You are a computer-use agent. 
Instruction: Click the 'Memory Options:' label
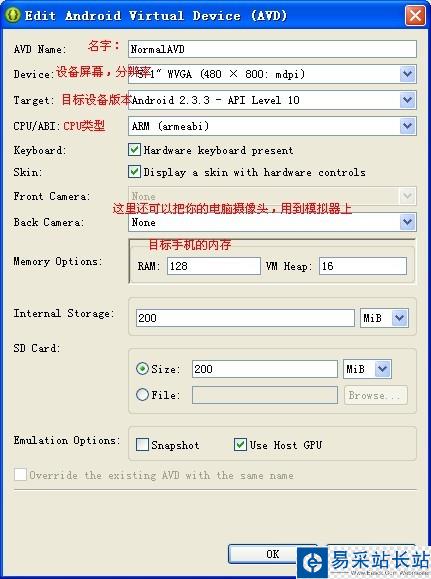click(58, 262)
